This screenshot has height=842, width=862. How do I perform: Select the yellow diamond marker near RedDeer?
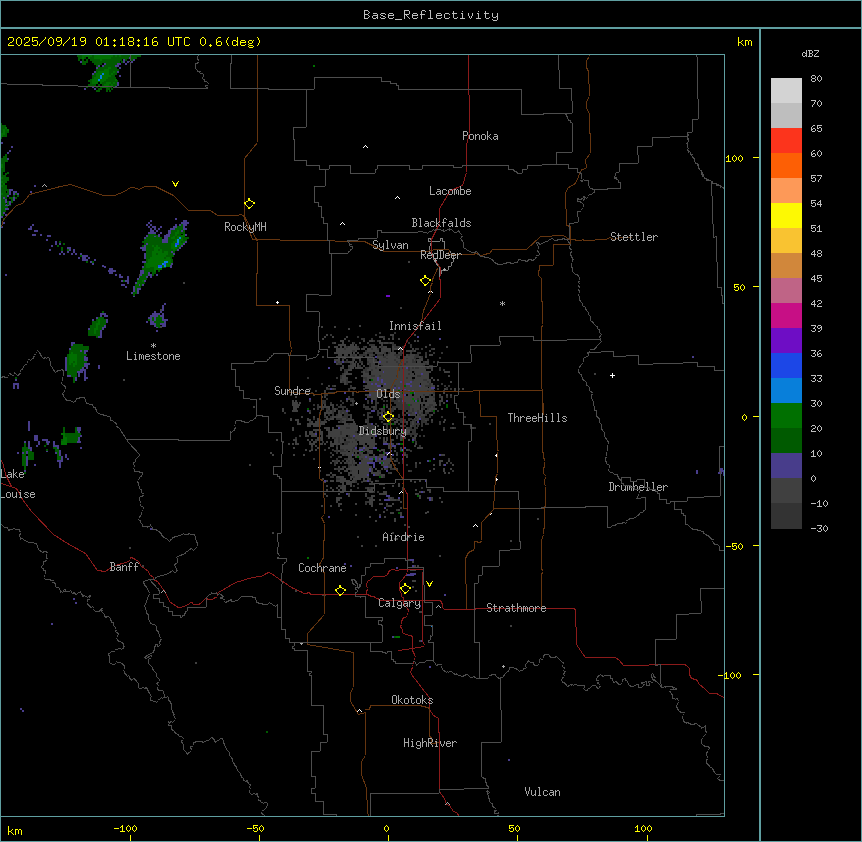tap(426, 281)
